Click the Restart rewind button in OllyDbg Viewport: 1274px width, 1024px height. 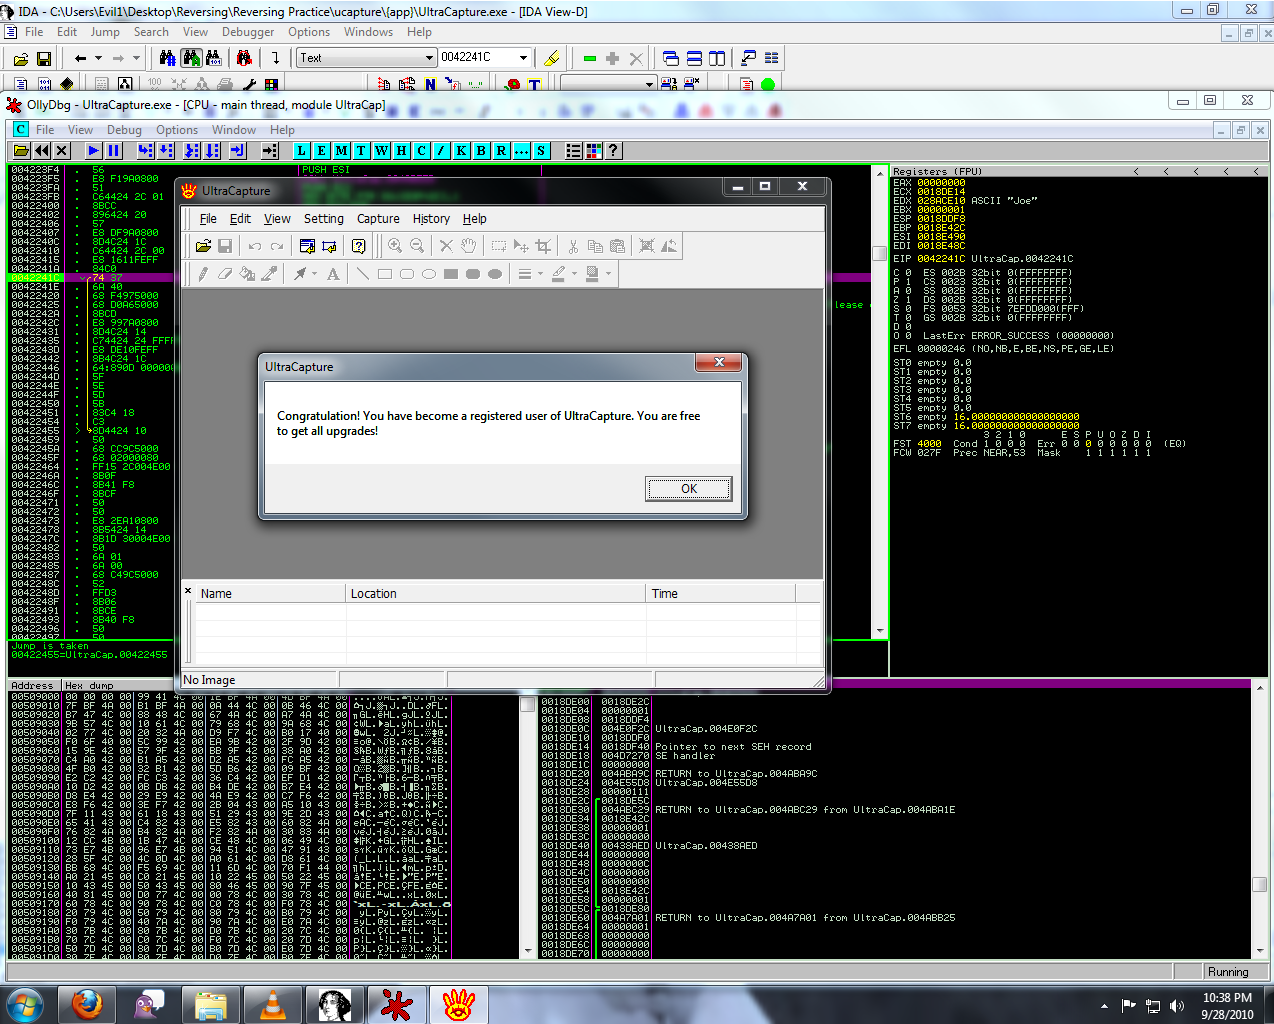point(42,151)
